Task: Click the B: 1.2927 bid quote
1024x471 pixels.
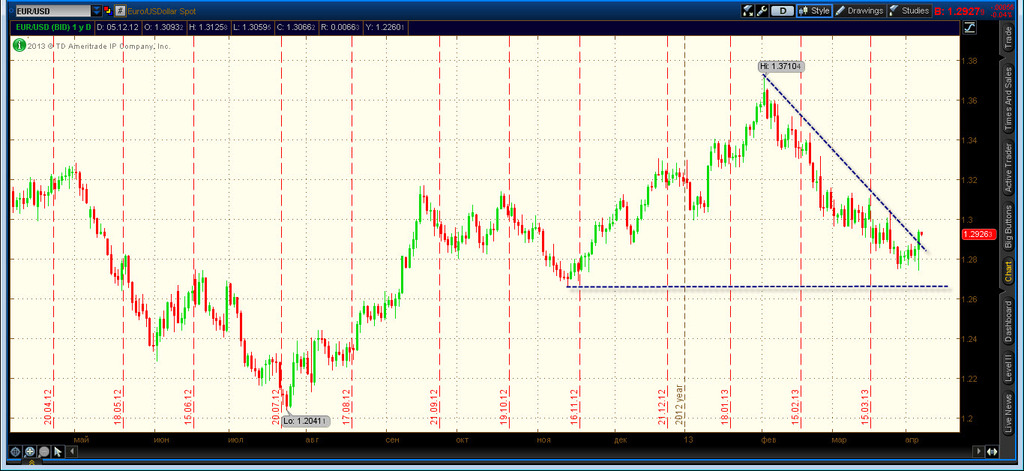Action: pyautogui.click(x=959, y=11)
